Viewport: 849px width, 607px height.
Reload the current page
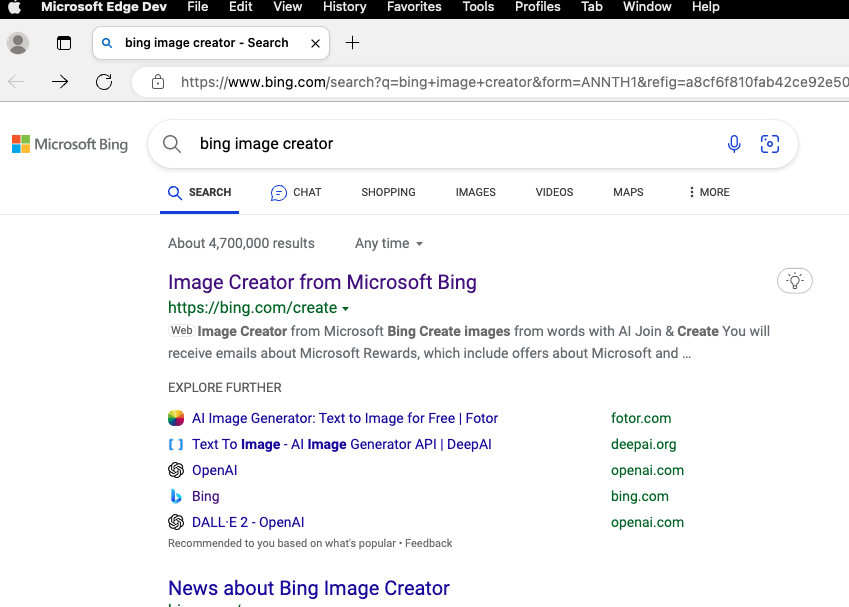[x=104, y=82]
